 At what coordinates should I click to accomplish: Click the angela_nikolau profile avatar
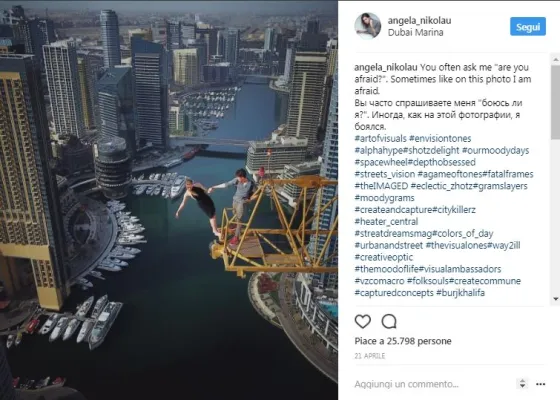[x=368, y=26]
